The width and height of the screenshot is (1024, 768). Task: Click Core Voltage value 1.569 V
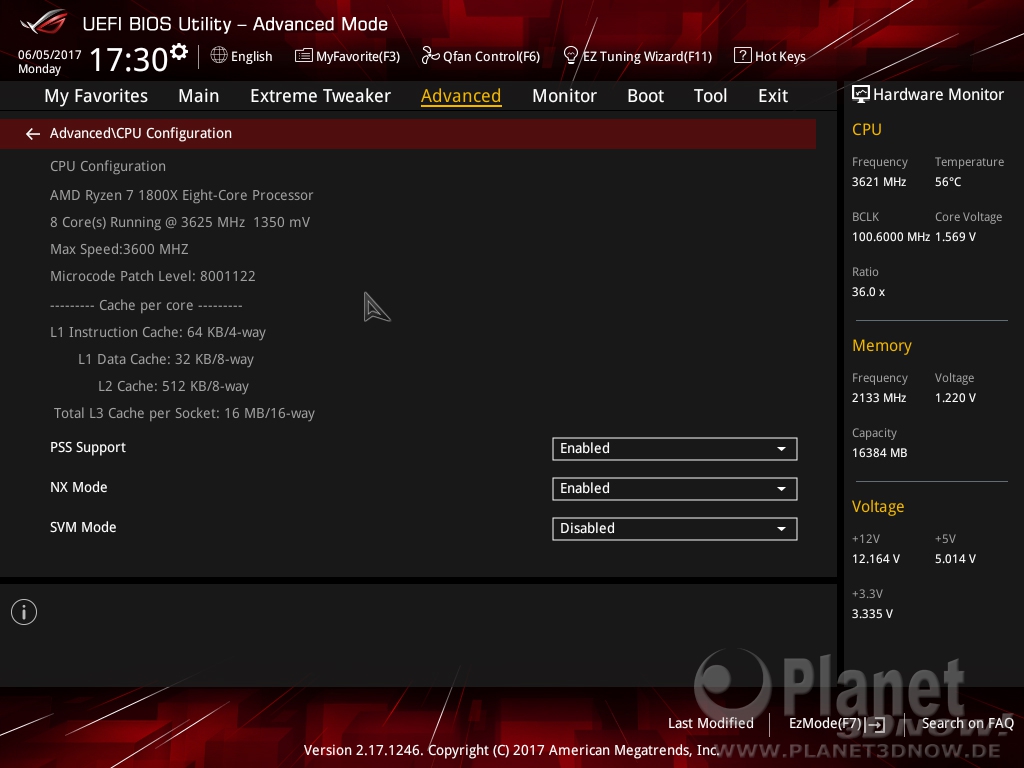[x=955, y=237]
